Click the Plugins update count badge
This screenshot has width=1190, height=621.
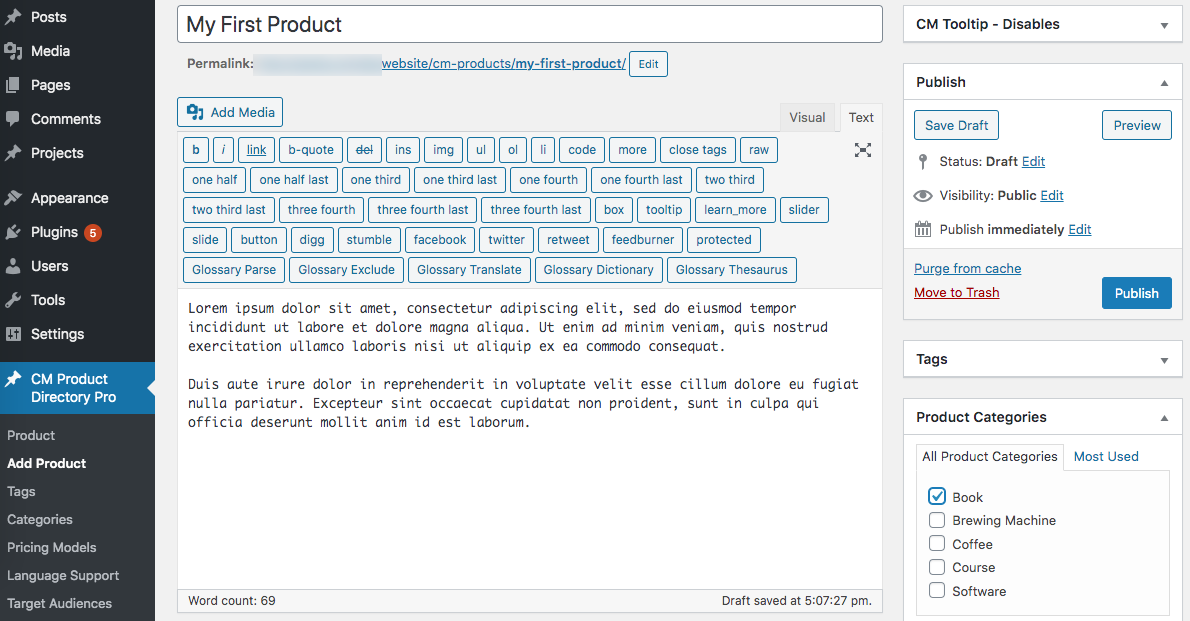point(93,232)
